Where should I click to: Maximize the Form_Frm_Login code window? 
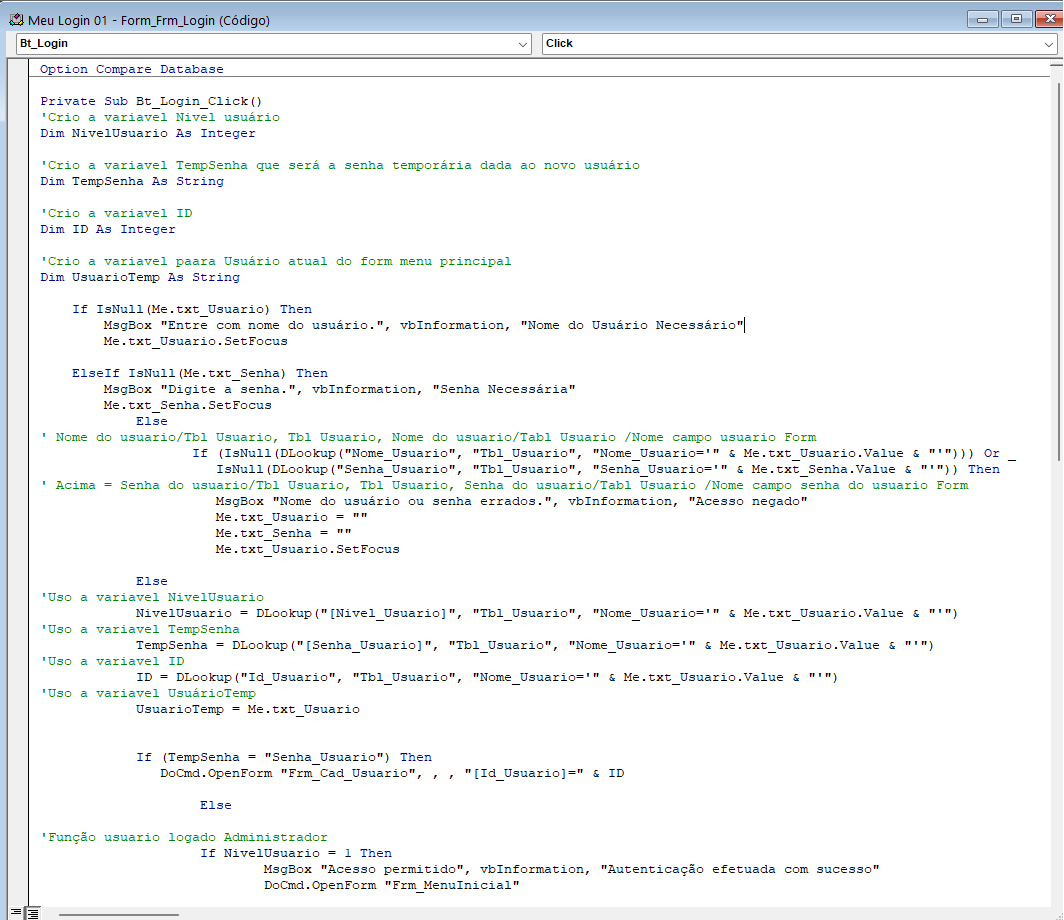coord(1016,19)
